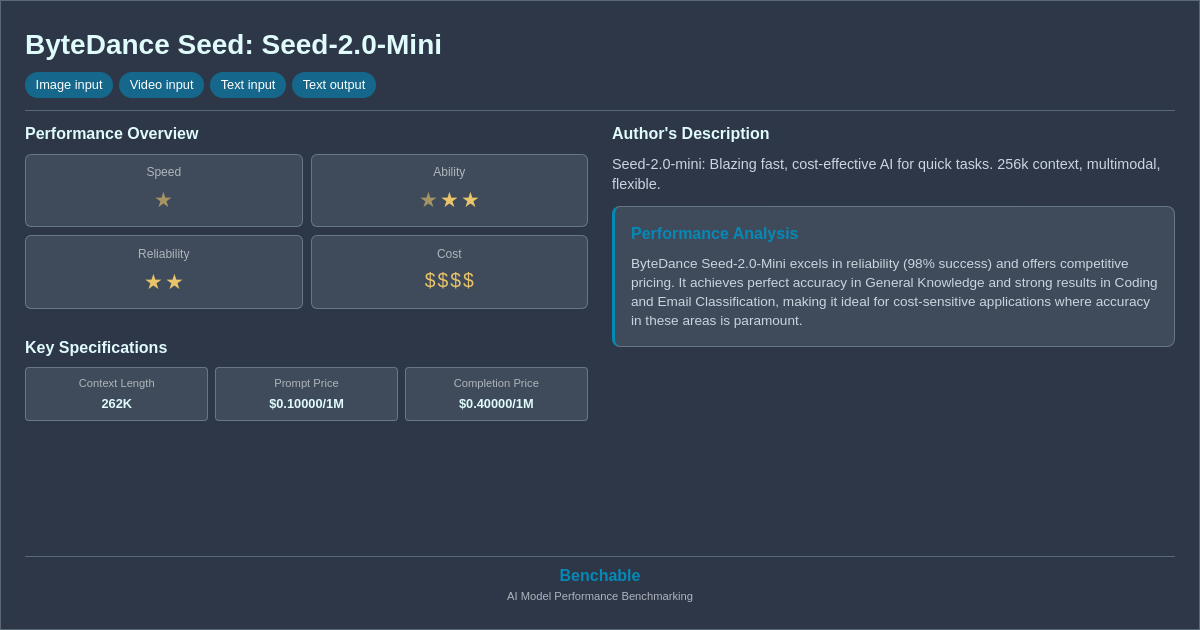Screen dimensions: 1200x630
Task: Click the Text input tag
Action: (248, 85)
